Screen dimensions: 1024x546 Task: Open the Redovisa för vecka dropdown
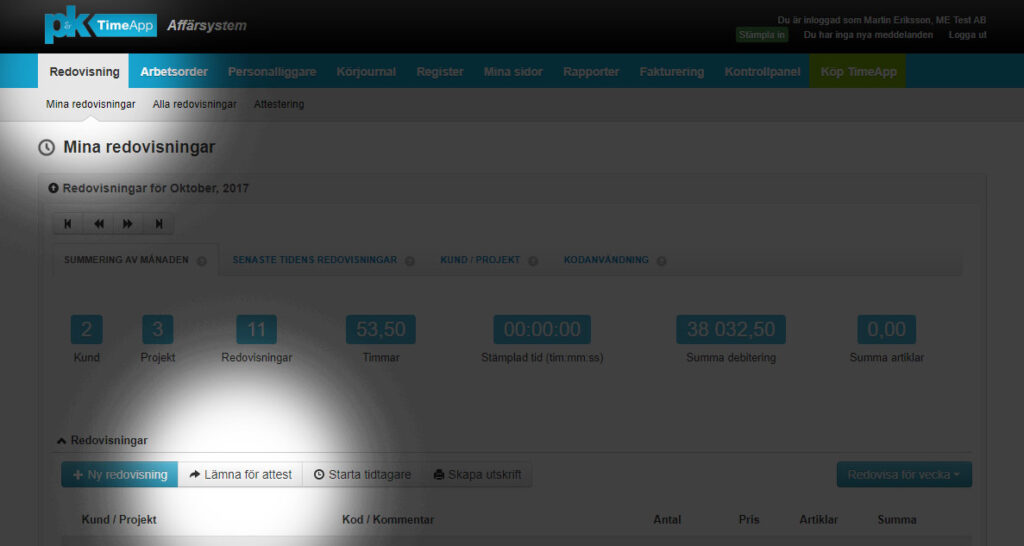(x=904, y=475)
